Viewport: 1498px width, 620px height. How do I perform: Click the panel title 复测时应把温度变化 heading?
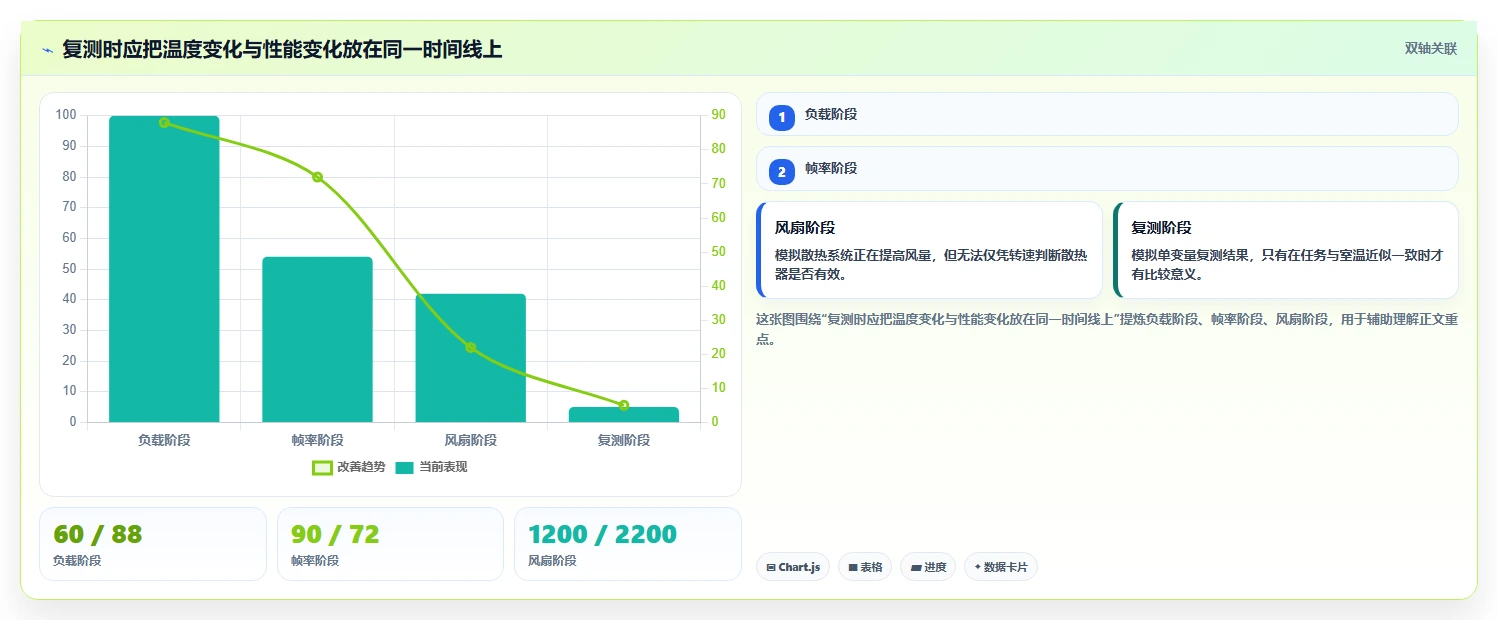[282, 50]
